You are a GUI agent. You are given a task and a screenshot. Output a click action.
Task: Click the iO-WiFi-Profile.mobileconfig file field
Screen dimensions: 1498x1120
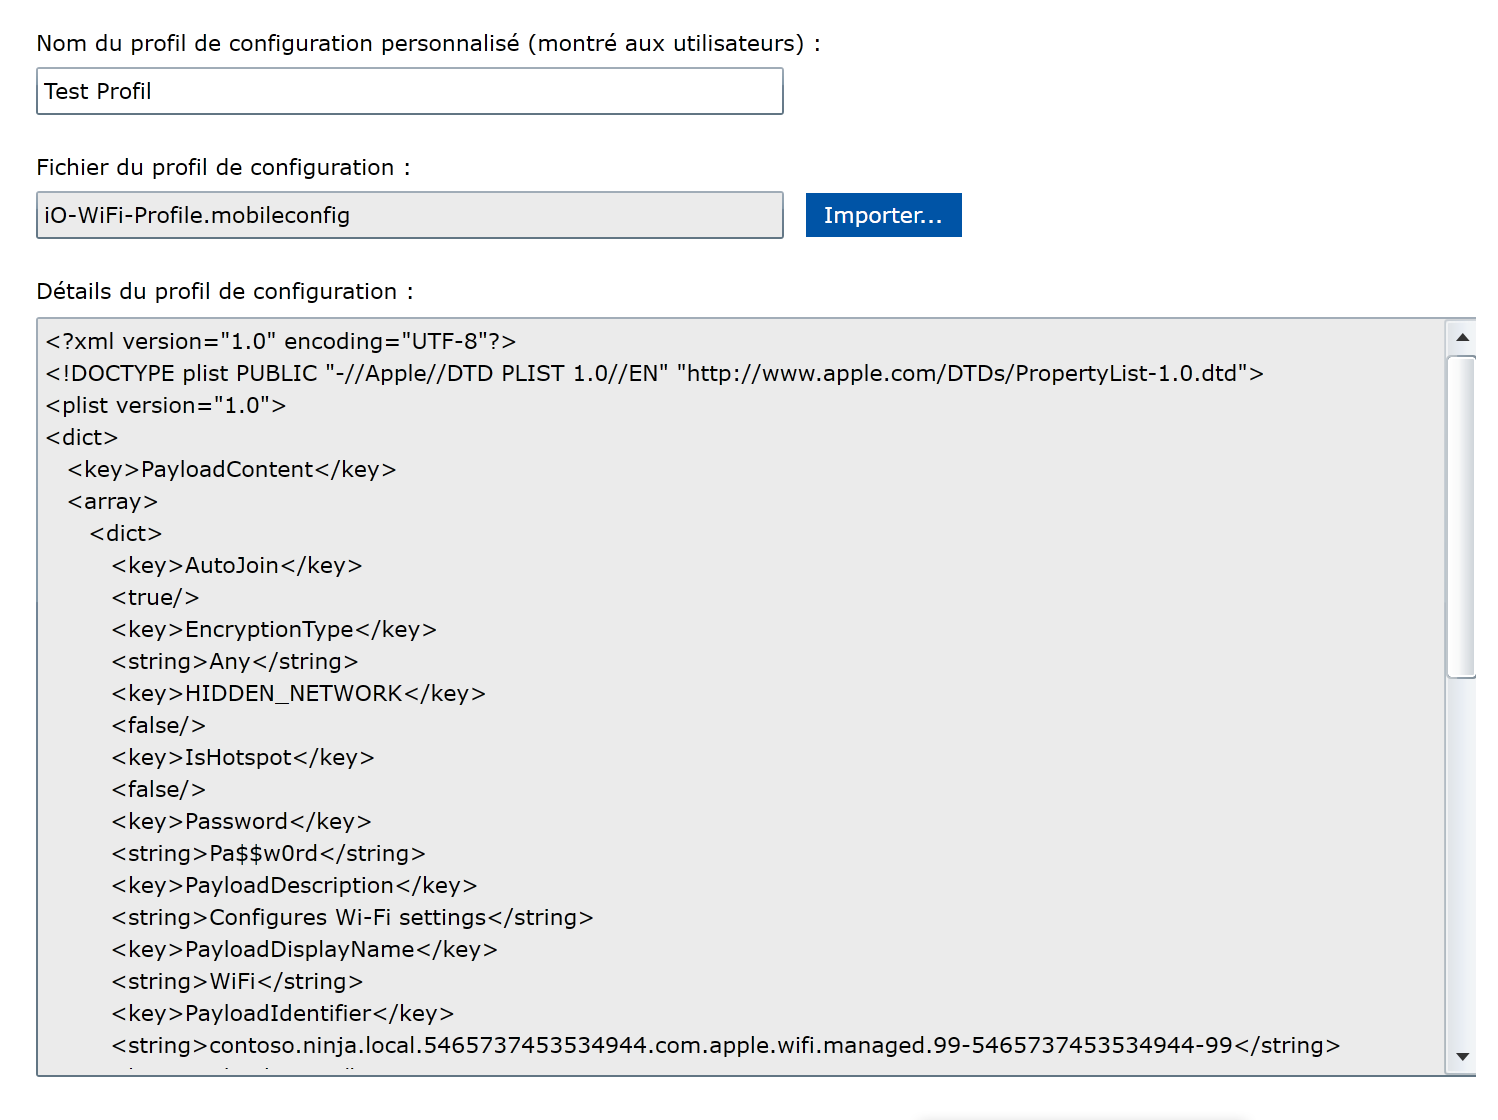409,215
